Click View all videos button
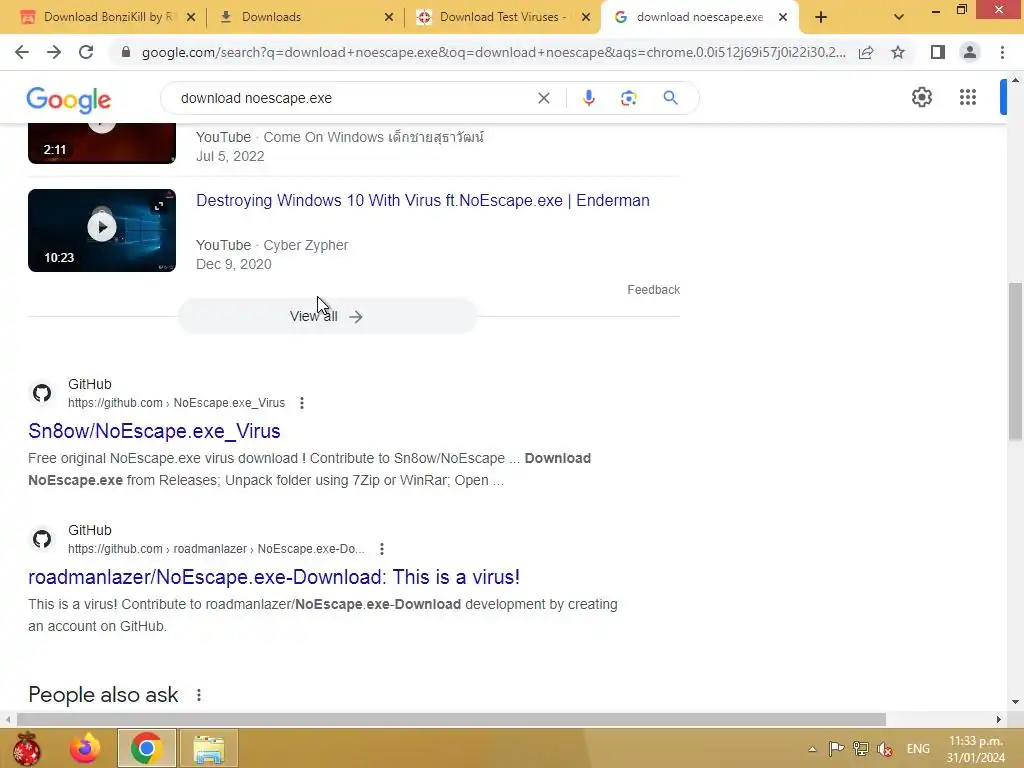This screenshot has width=1024, height=768. [x=327, y=316]
